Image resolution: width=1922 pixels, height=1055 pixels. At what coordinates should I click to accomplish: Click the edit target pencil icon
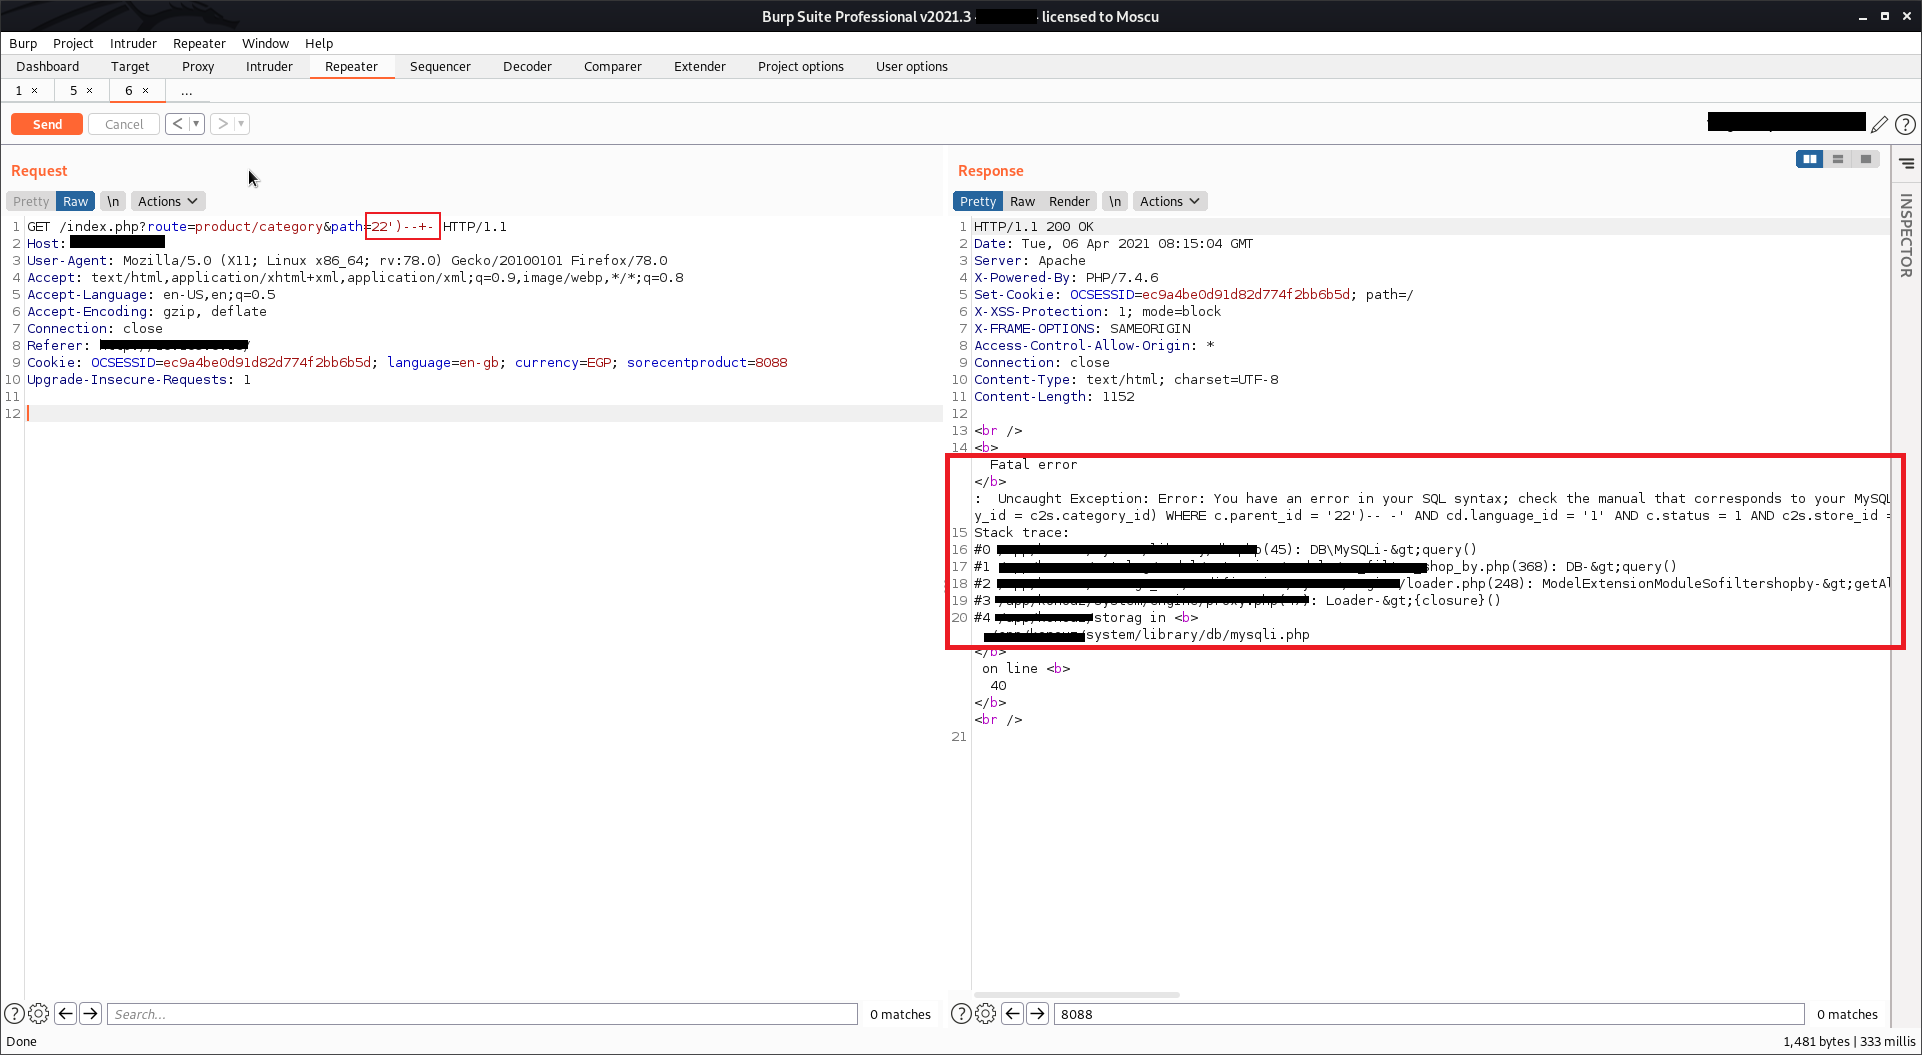point(1880,124)
